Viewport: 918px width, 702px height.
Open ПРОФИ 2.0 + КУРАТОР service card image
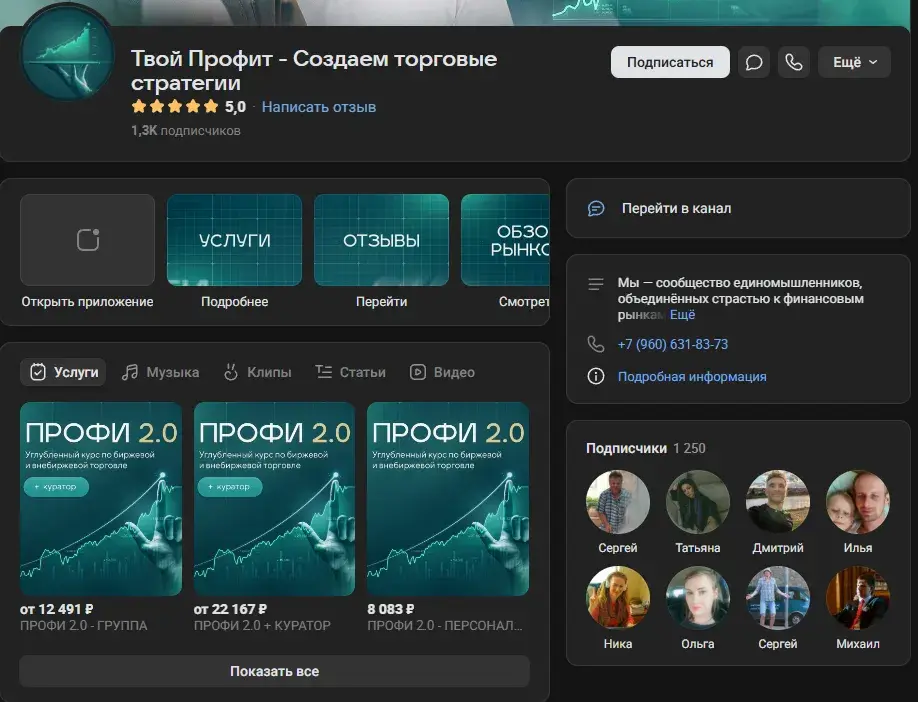(x=274, y=499)
